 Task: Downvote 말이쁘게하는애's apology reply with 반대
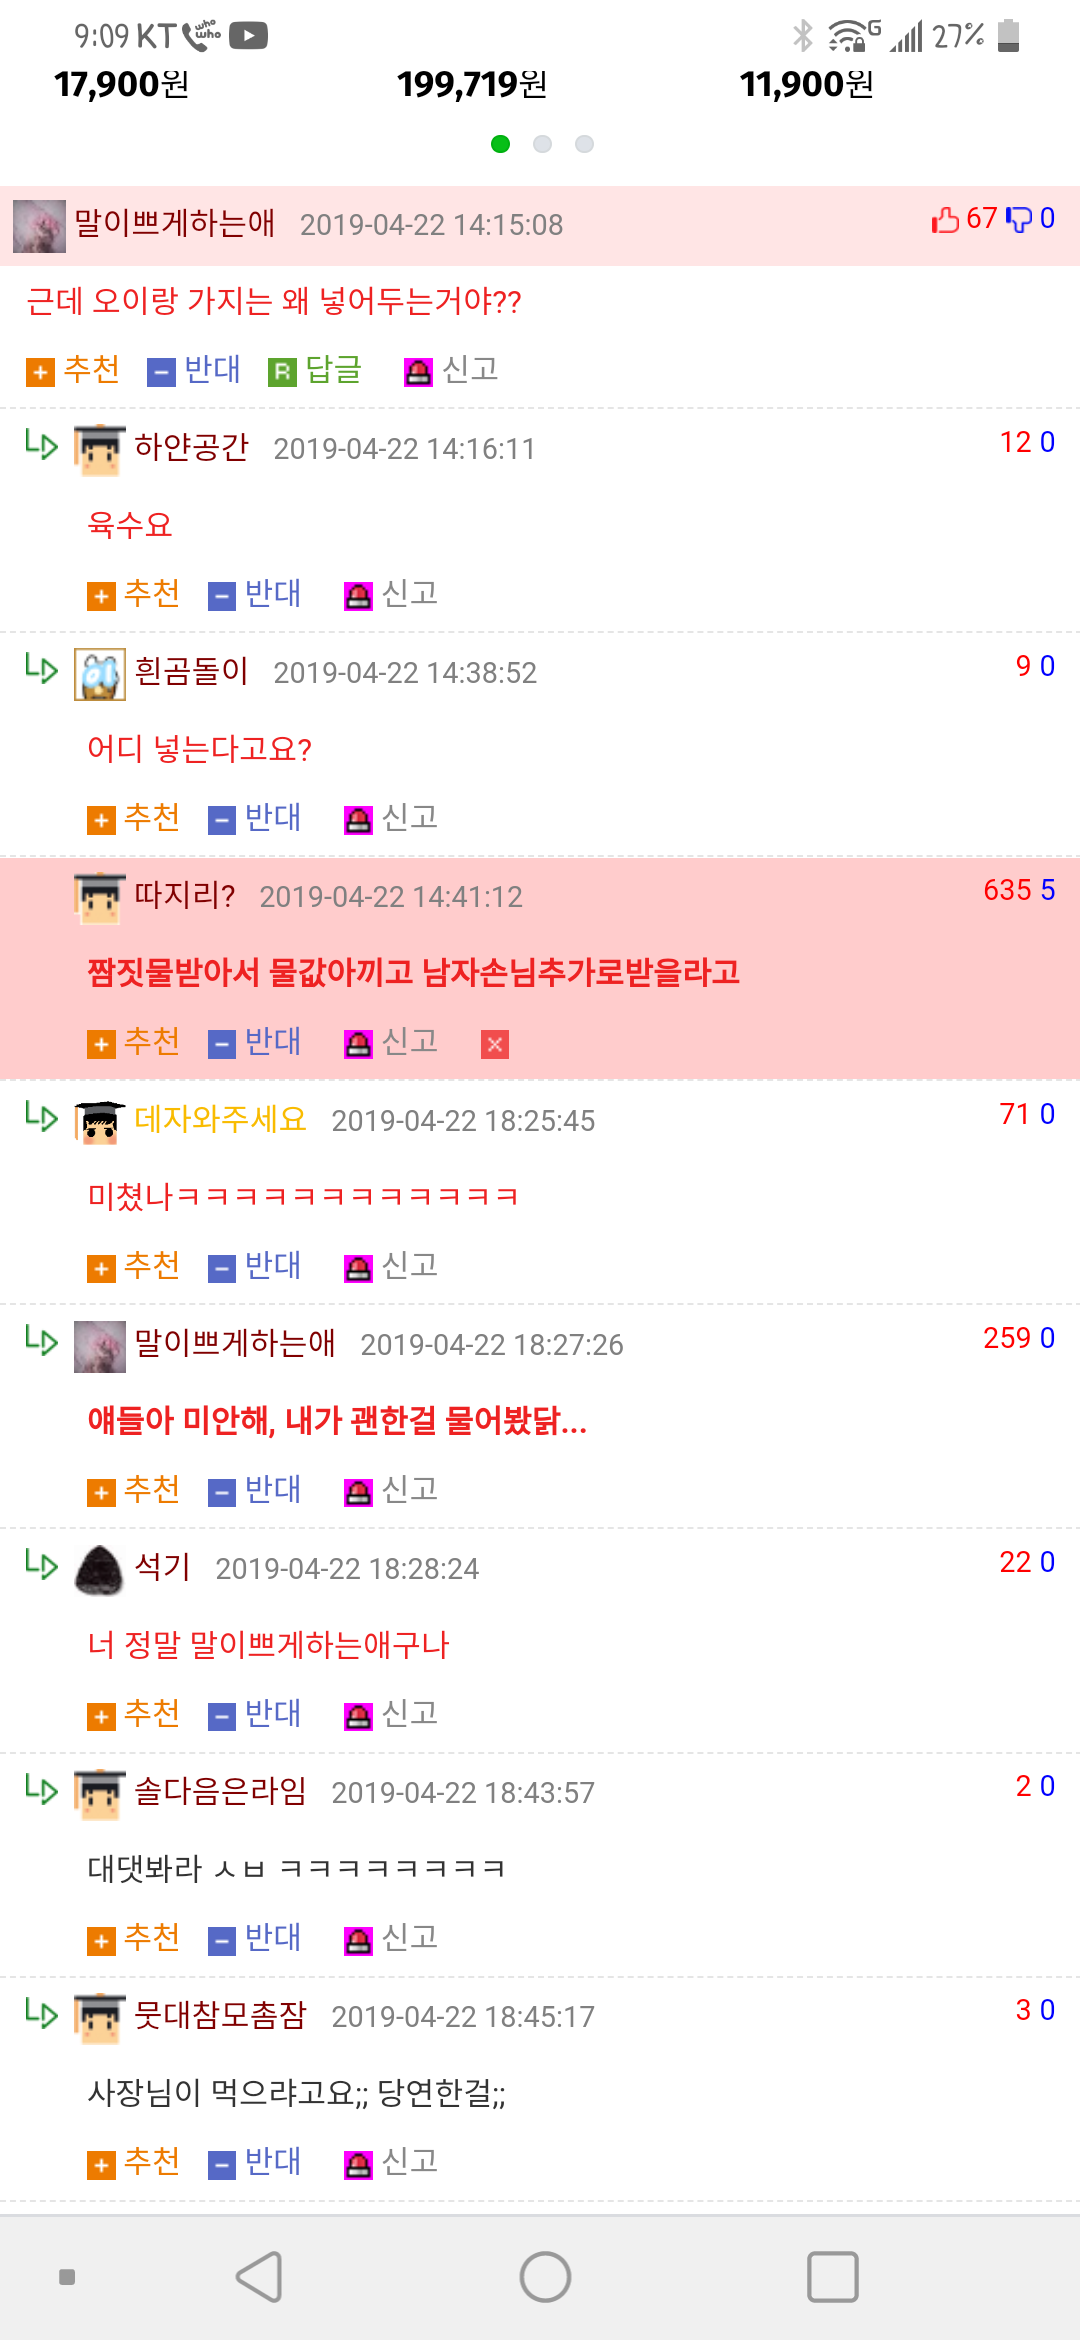(x=255, y=1490)
